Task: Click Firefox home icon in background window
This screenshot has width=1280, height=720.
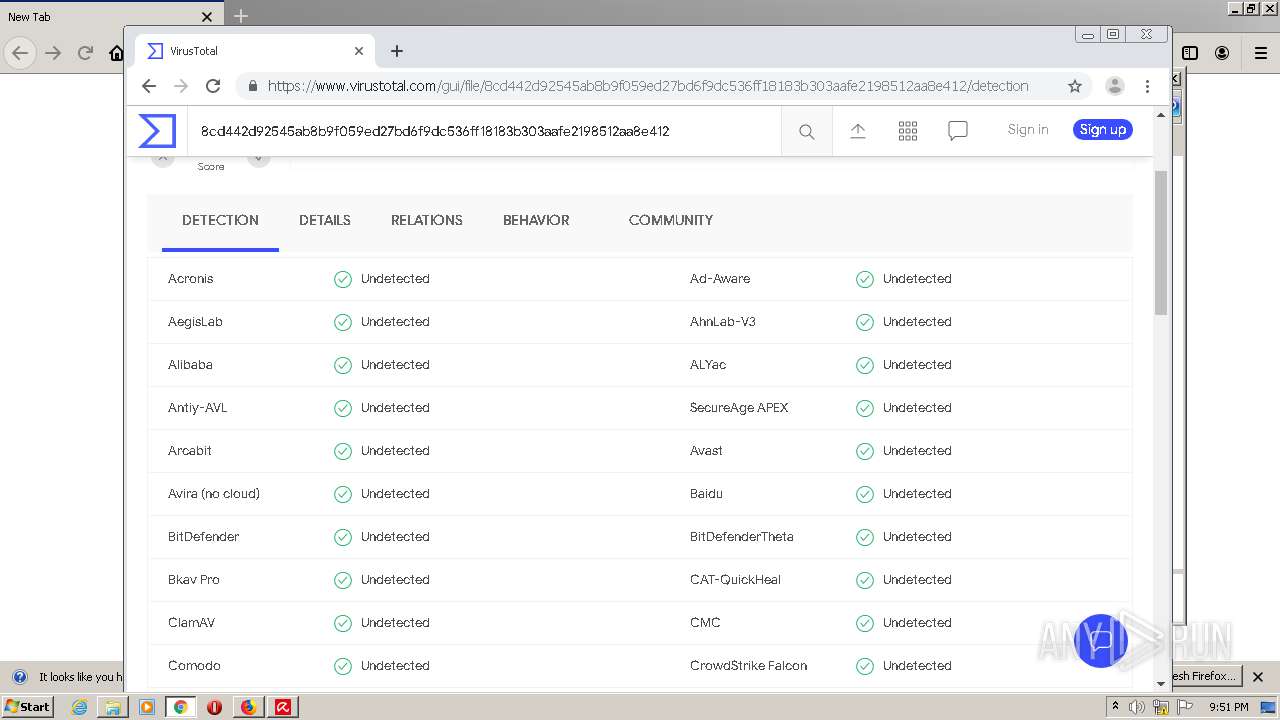Action: pyautogui.click(x=117, y=53)
